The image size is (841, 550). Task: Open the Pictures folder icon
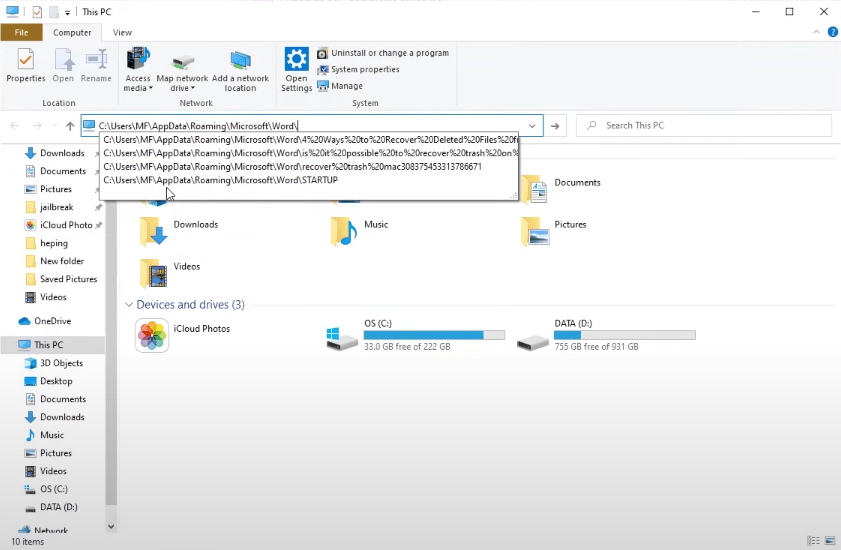(535, 231)
